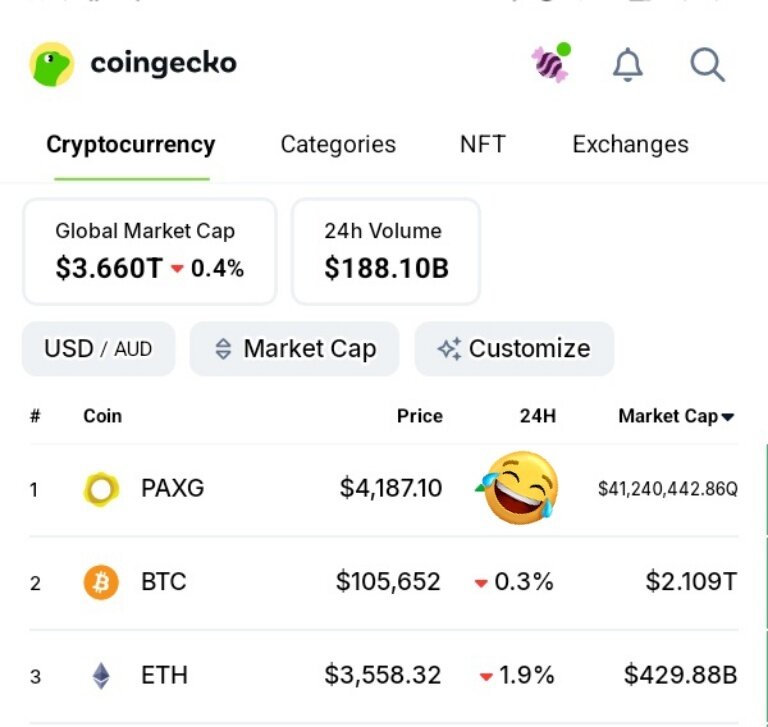Toggle currency between USD and AUD
768x727 pixels.
click(x=98, y=349)
